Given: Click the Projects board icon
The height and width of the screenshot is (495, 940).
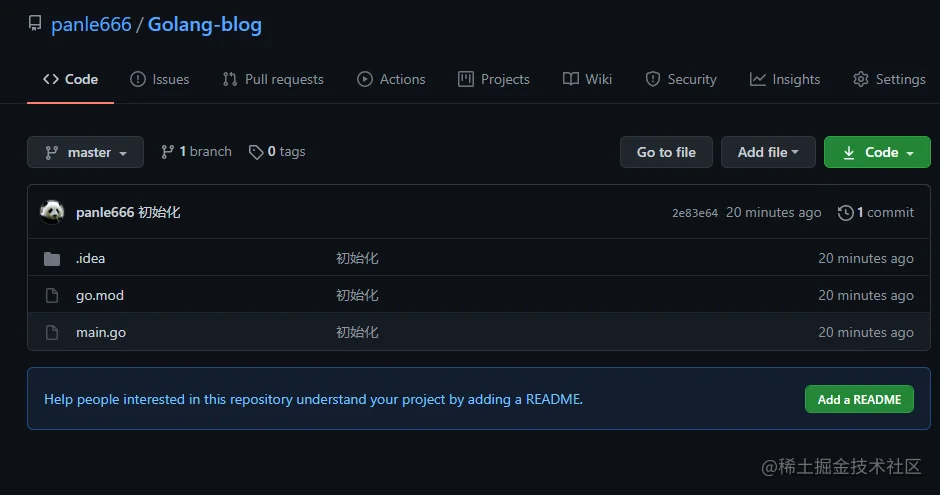Looking at the screenshot, I should click(x=466, y=79).
